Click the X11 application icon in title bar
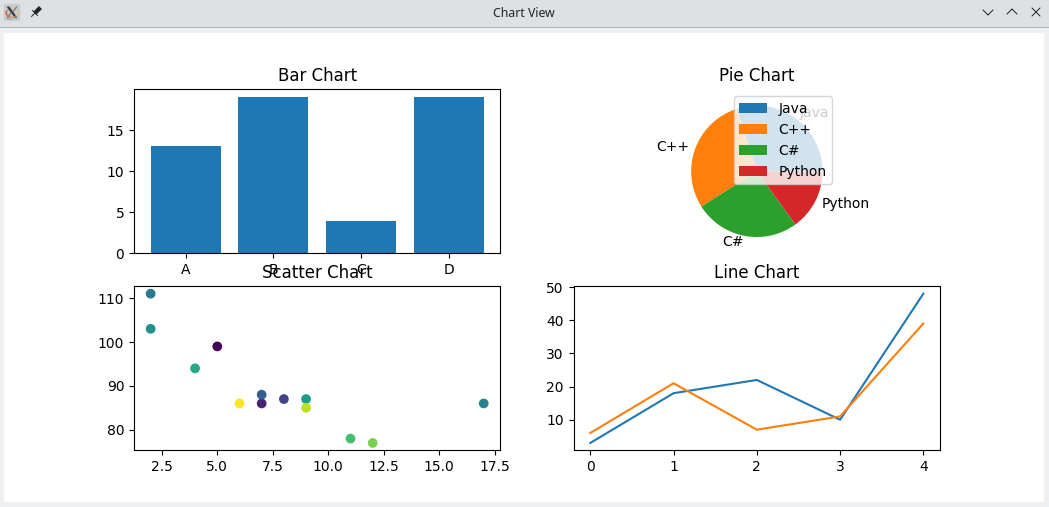The height and width of the screenshot is (507, 1049). 12,12
